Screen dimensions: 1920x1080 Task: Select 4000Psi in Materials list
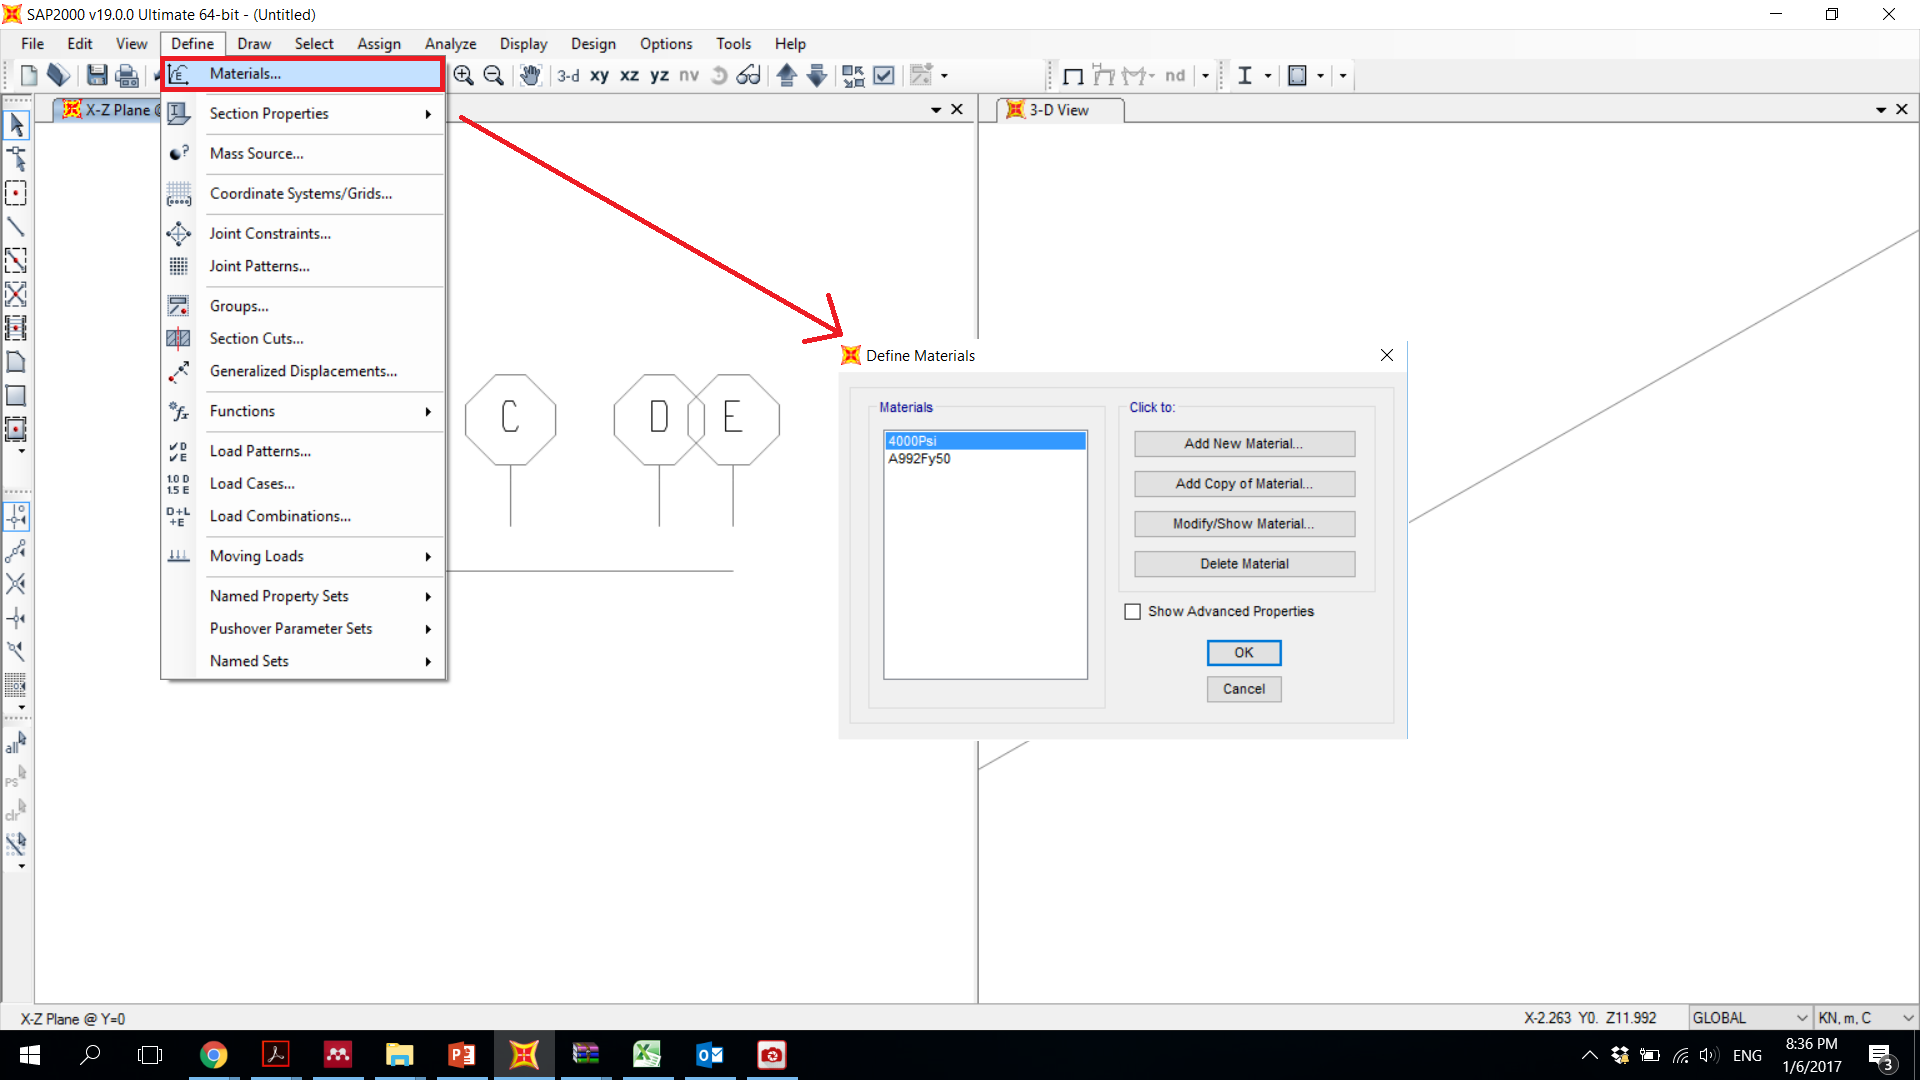click(985, 441)
